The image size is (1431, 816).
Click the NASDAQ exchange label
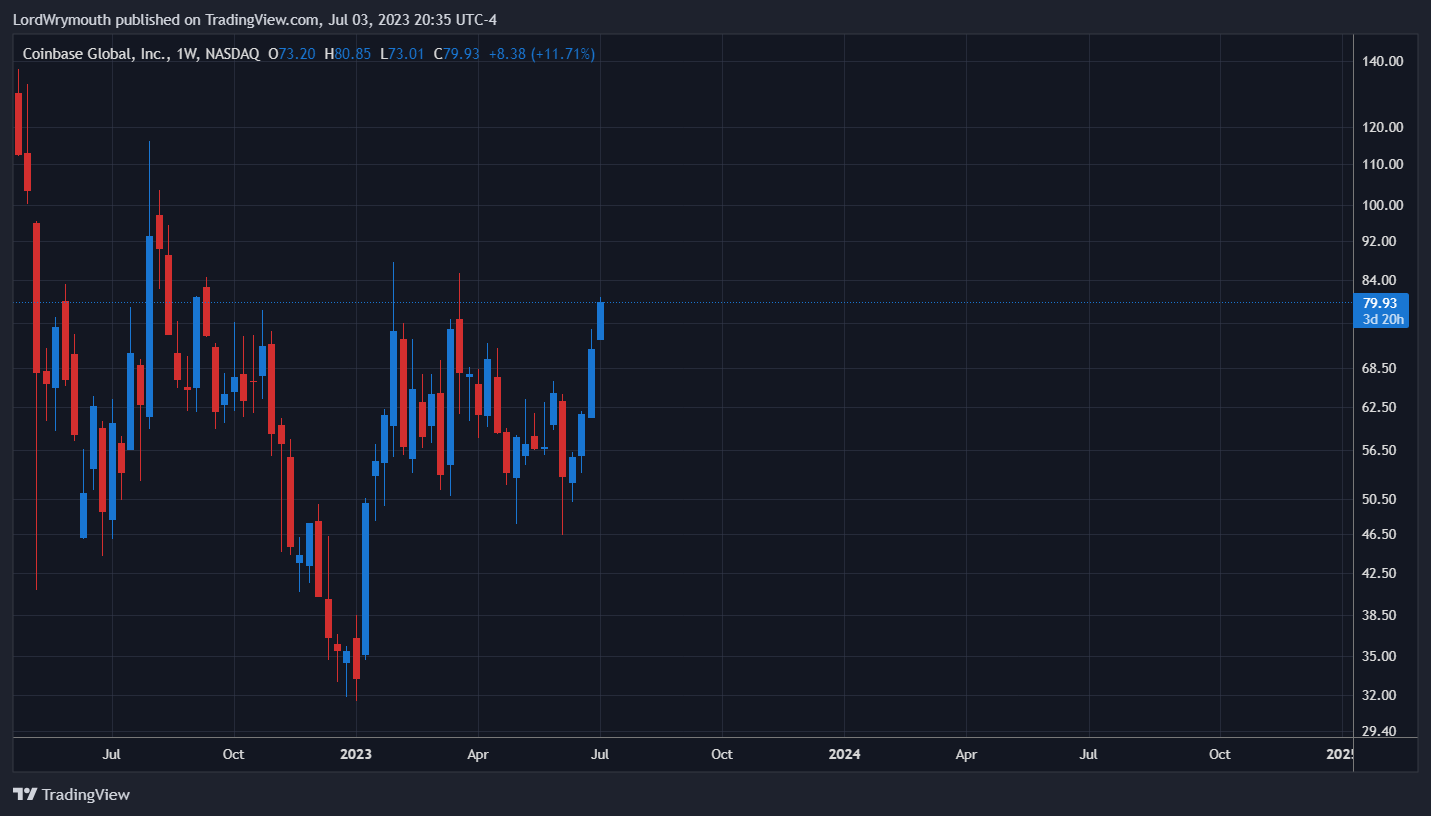pos(232,54)
